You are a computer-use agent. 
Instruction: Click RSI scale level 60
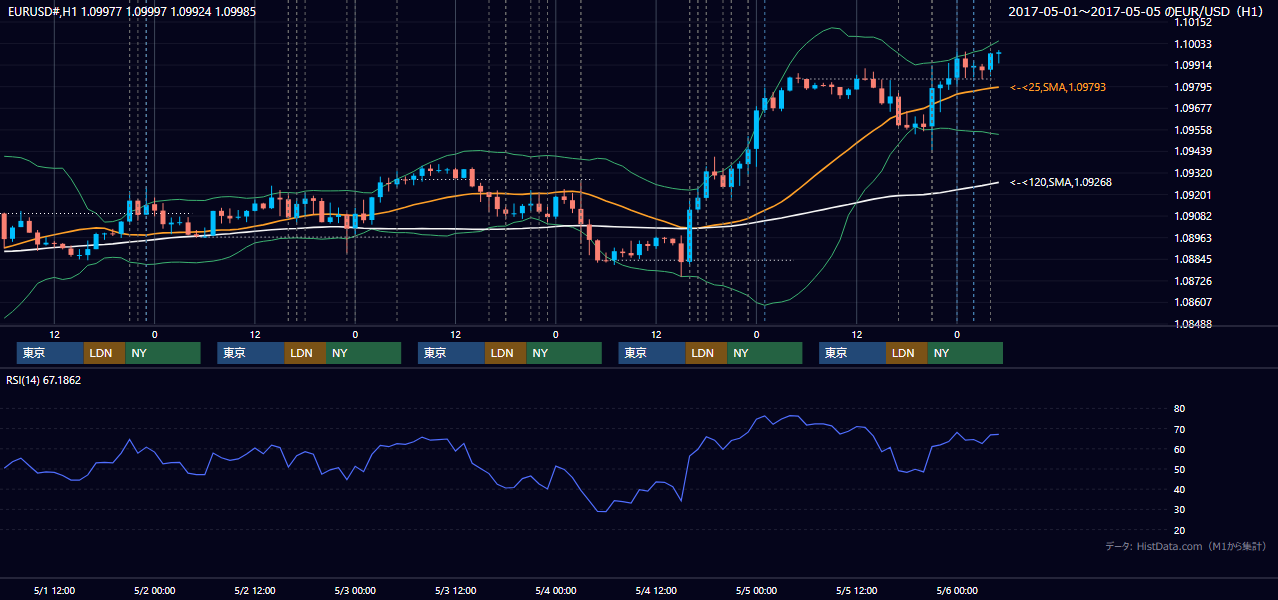point(1179,449)
